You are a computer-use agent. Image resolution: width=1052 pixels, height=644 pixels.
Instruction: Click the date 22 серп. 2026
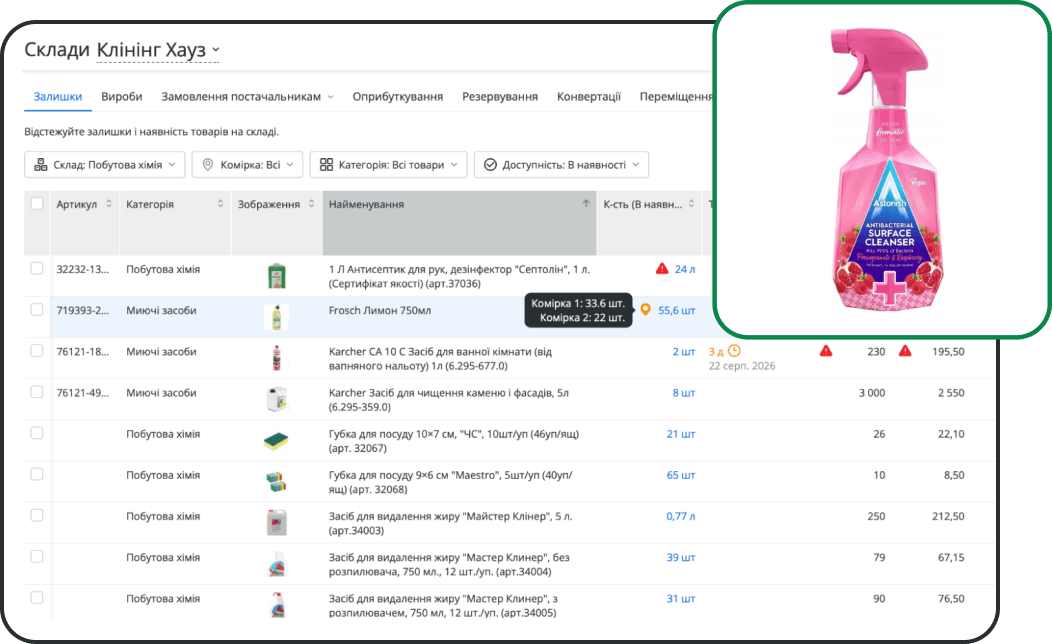(742, 366)
